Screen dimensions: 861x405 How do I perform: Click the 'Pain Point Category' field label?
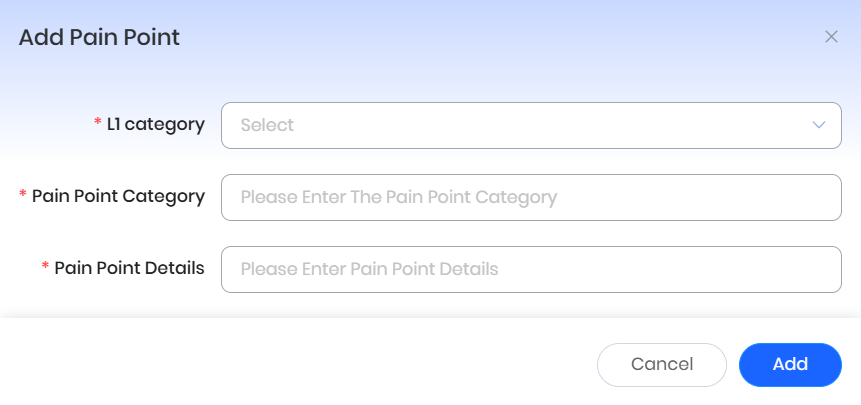[x=118, y=196]
